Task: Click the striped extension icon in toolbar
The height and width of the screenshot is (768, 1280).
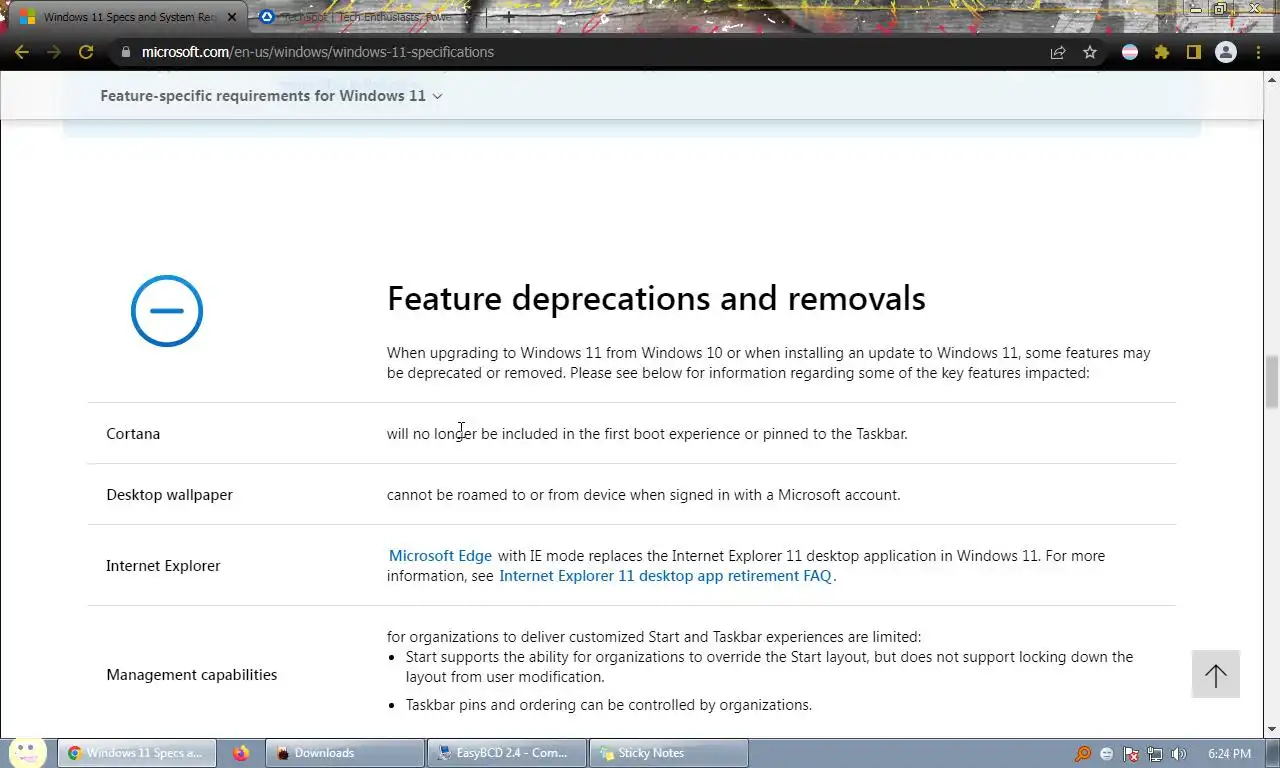Action: 1130,52
